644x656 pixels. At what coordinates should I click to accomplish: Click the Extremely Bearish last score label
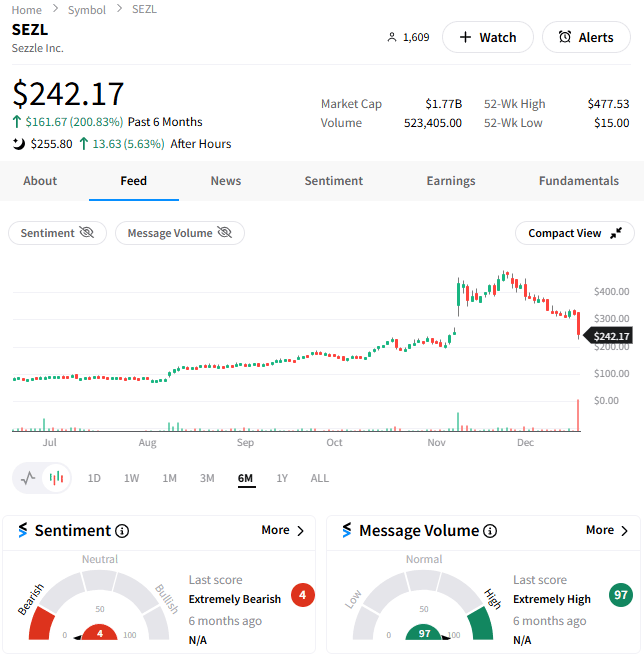click(234, 599)
